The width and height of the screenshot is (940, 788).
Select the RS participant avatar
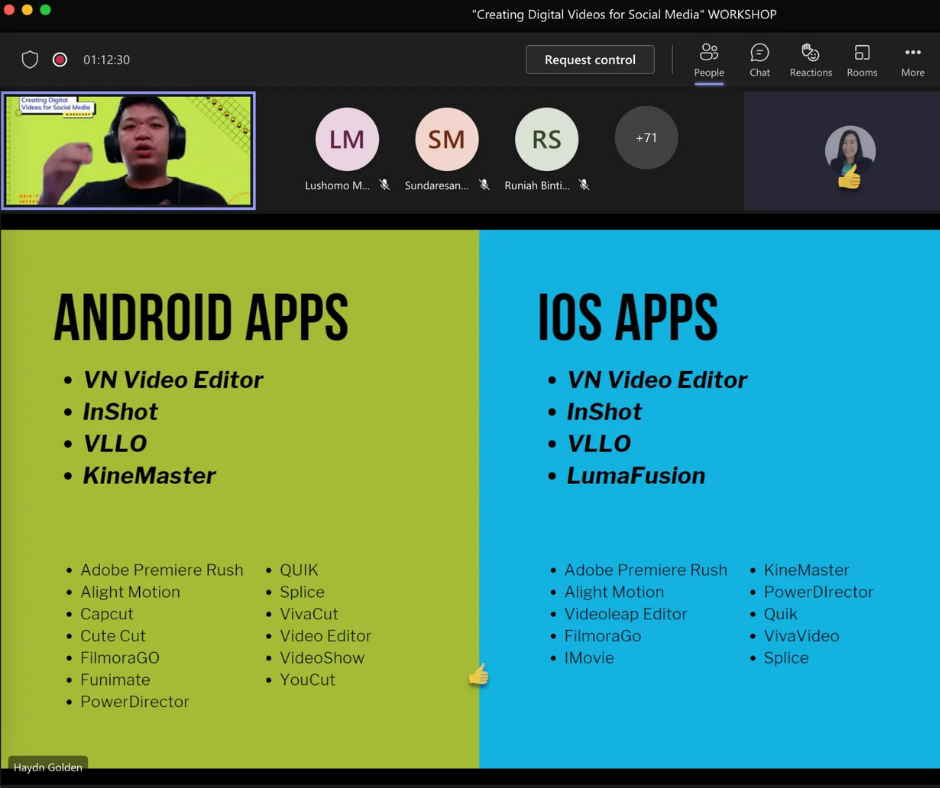[546, 139]
